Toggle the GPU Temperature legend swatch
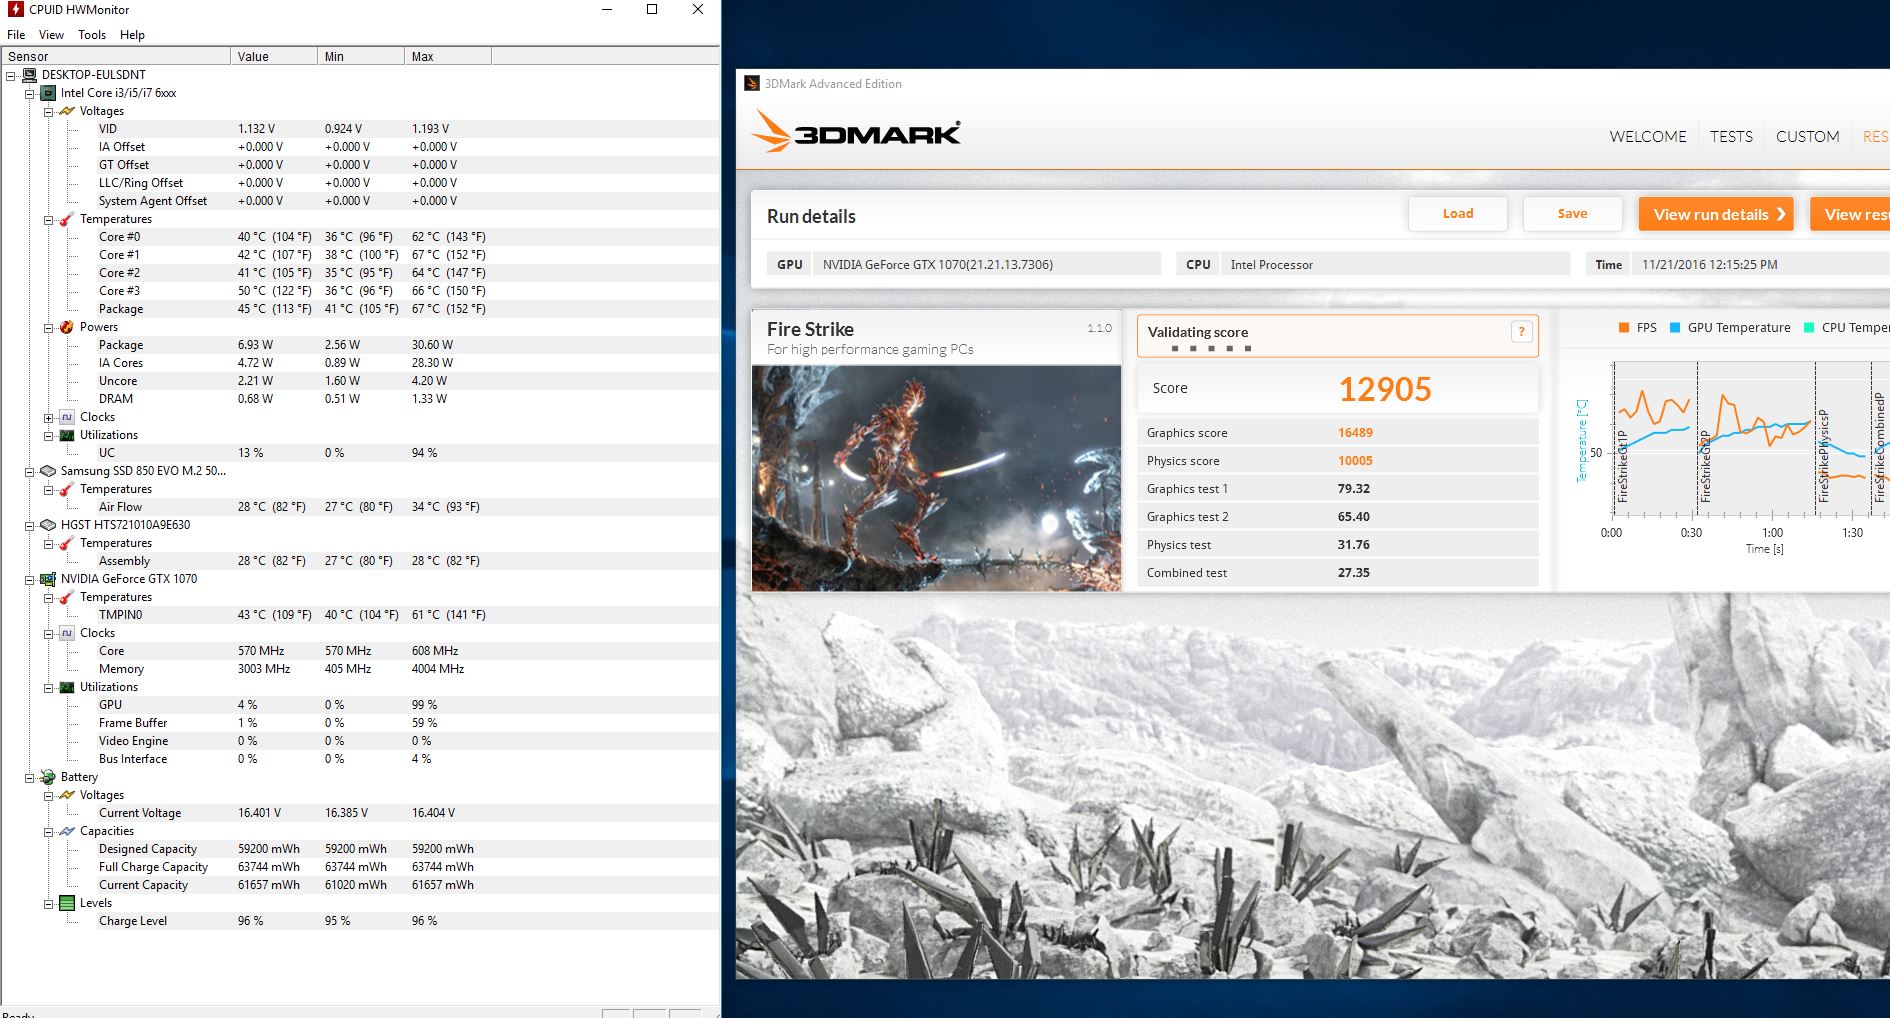 click(1675, 328)
